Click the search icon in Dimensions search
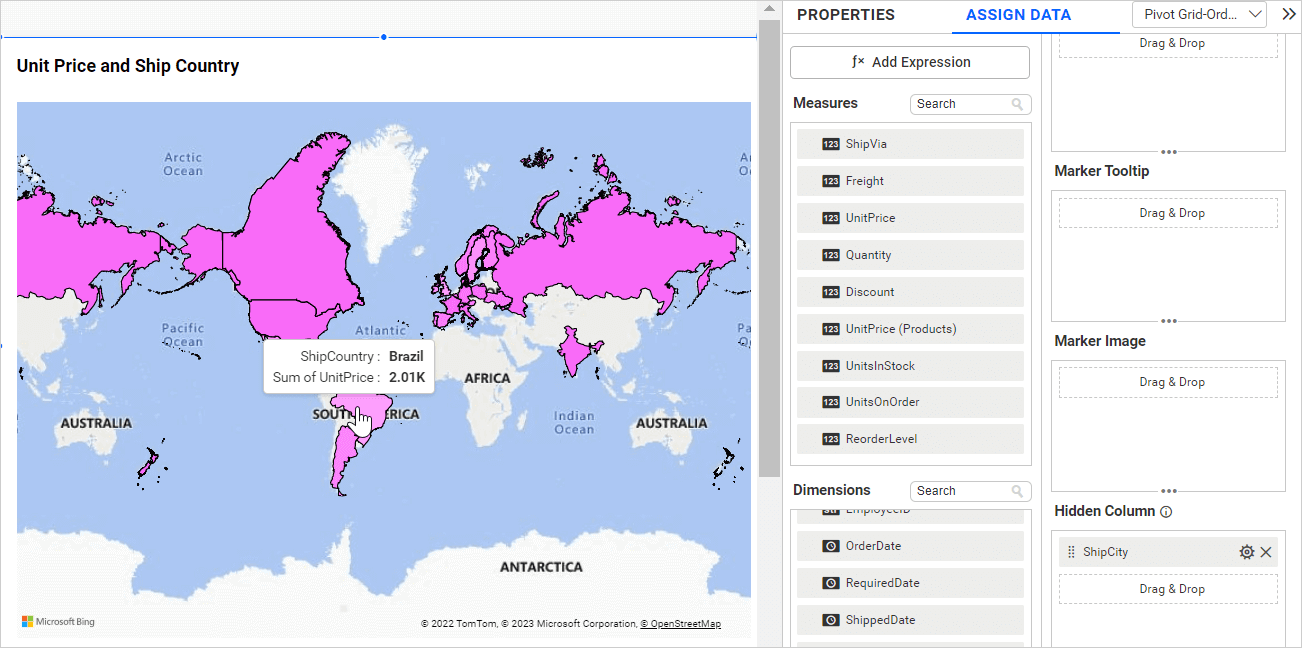This screenshot has height=648, width=1302. (1017, 491)
